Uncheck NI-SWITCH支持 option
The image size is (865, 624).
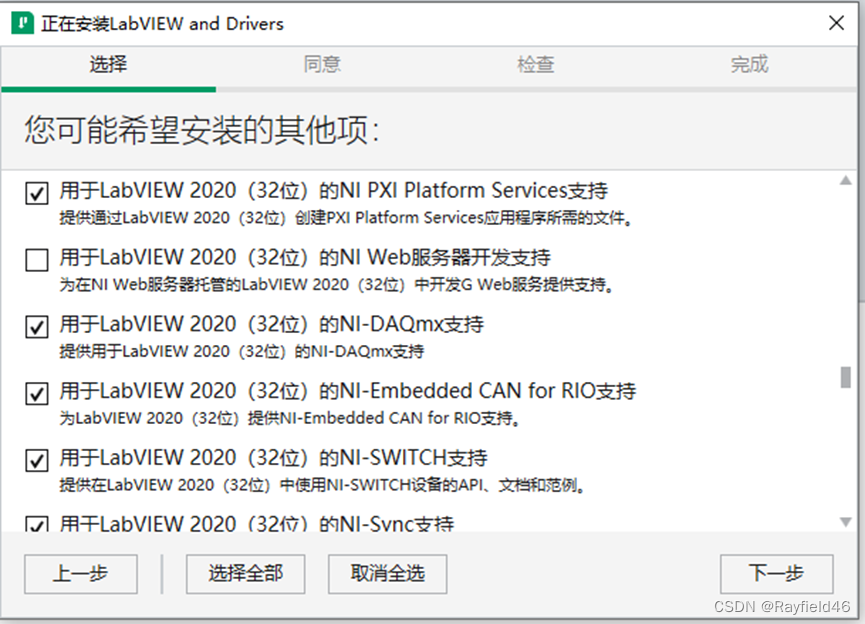point(36,460)
